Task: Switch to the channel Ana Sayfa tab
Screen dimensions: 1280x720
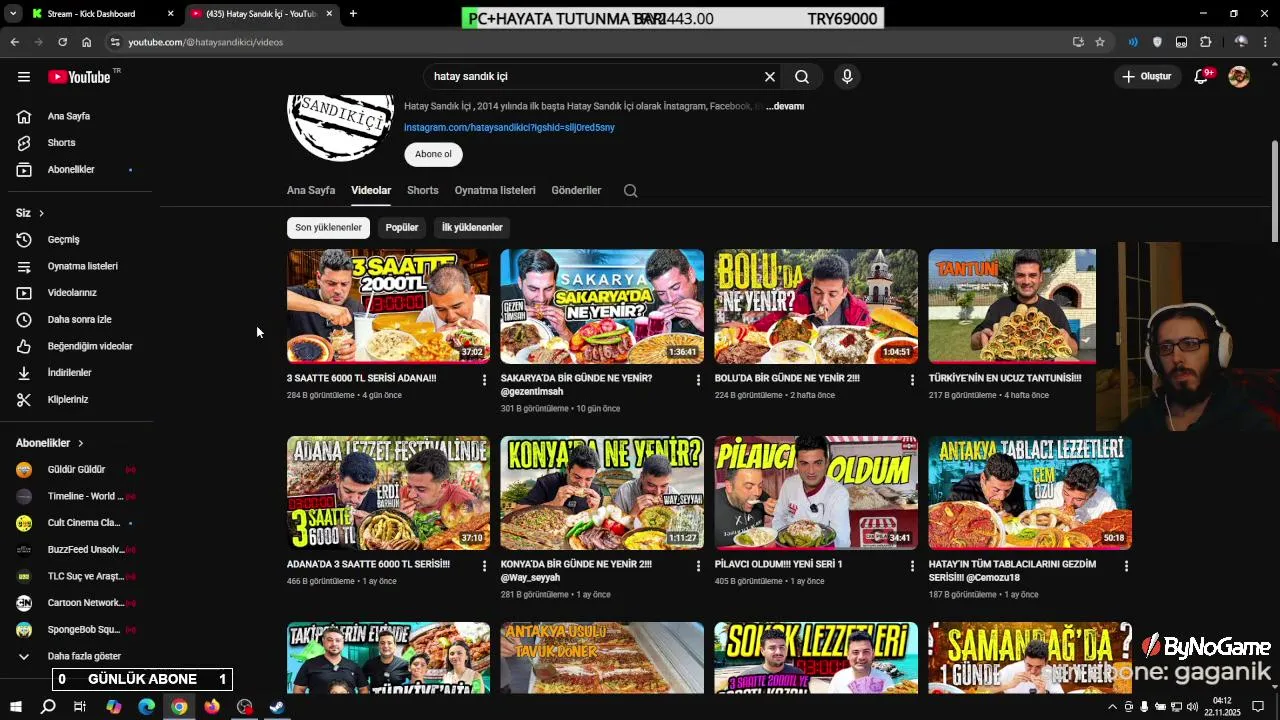Action: (x=311, y=190)
